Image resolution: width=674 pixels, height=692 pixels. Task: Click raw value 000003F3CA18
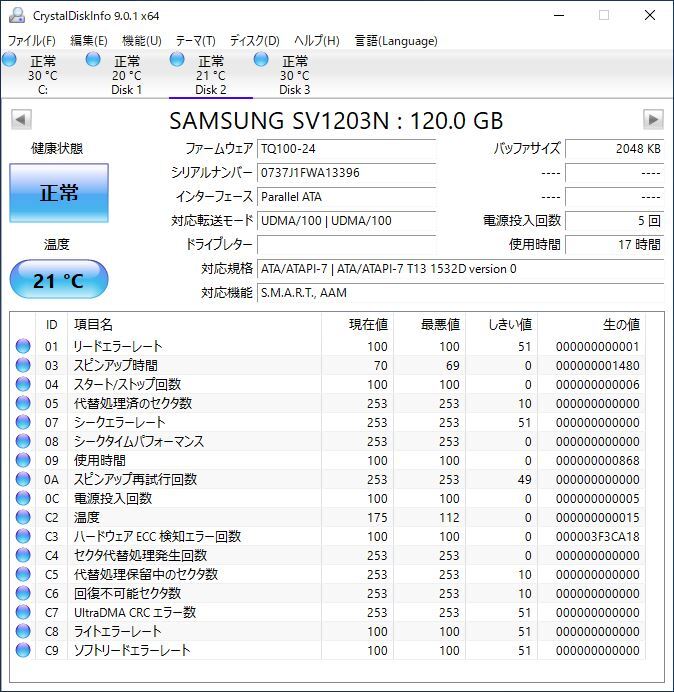pos(597,536)
